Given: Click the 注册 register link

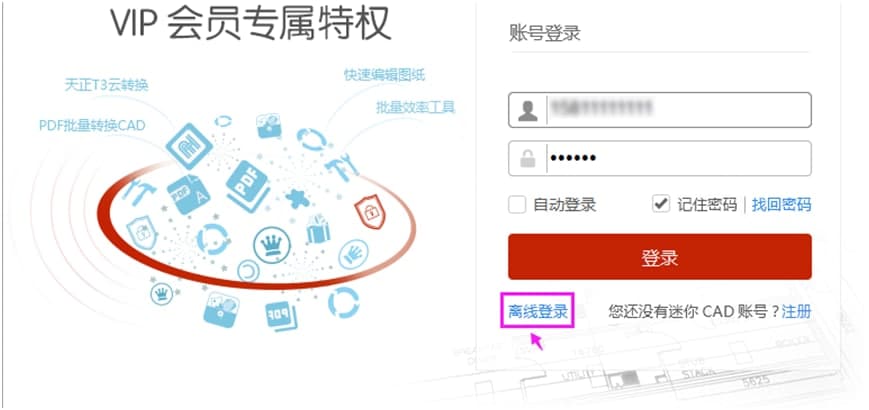Looking at the screenshot, I should pyautogui.click(x=796, y=311).
